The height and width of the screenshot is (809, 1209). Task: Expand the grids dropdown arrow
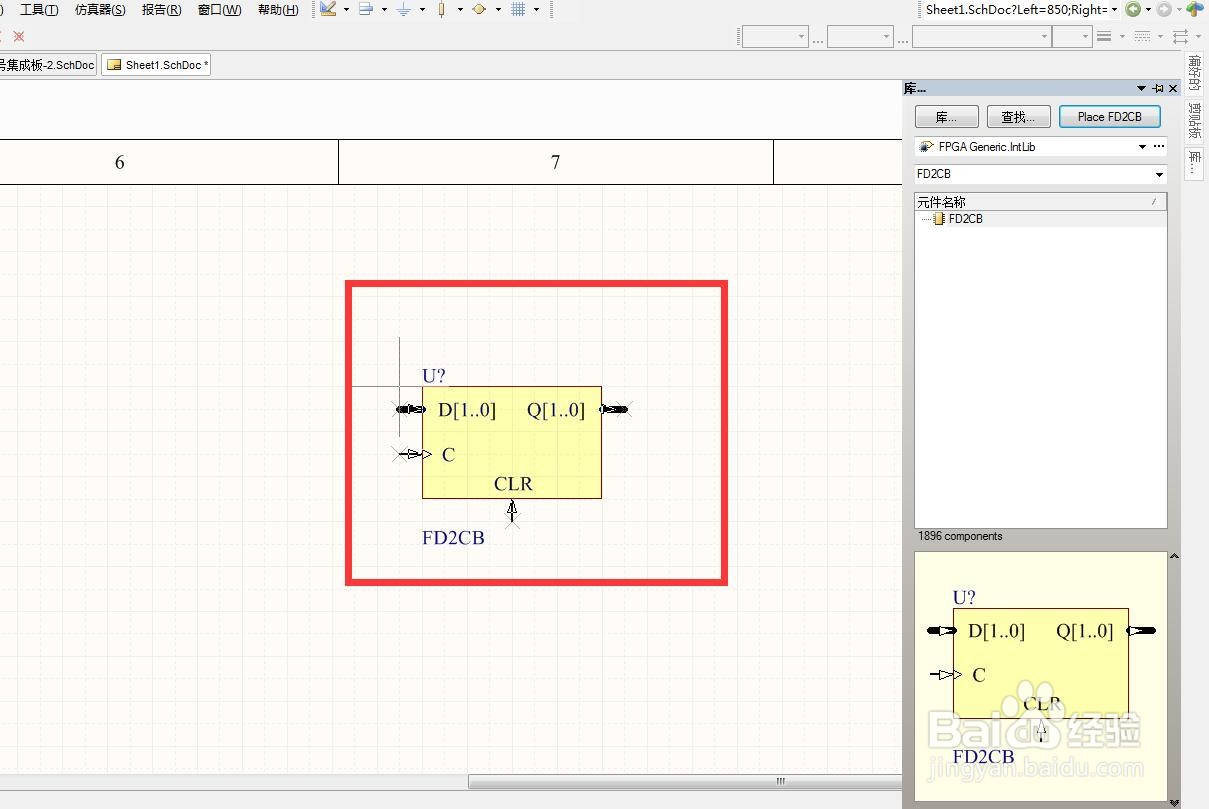tap(536, 10)
